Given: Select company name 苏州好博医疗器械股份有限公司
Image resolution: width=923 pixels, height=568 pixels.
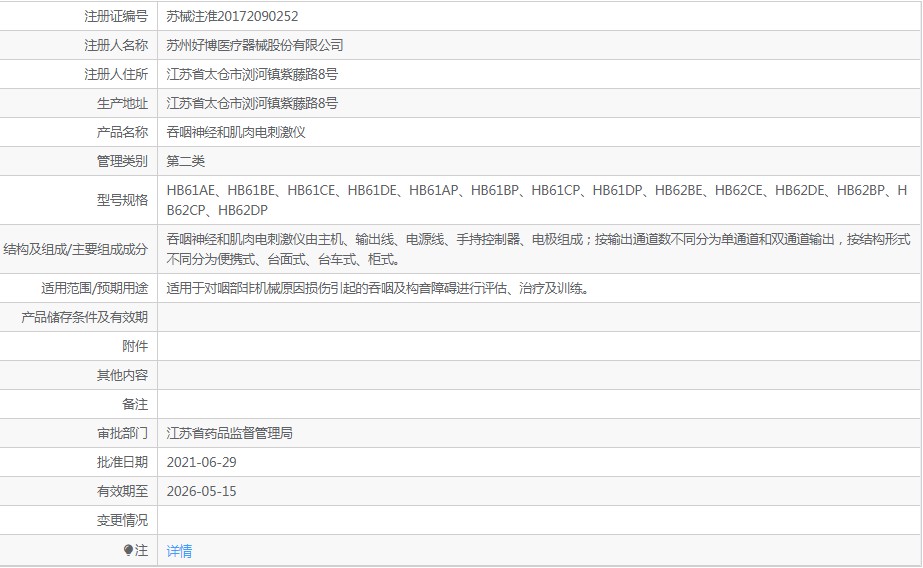Looking at the screenshot, I should [255, 45].
